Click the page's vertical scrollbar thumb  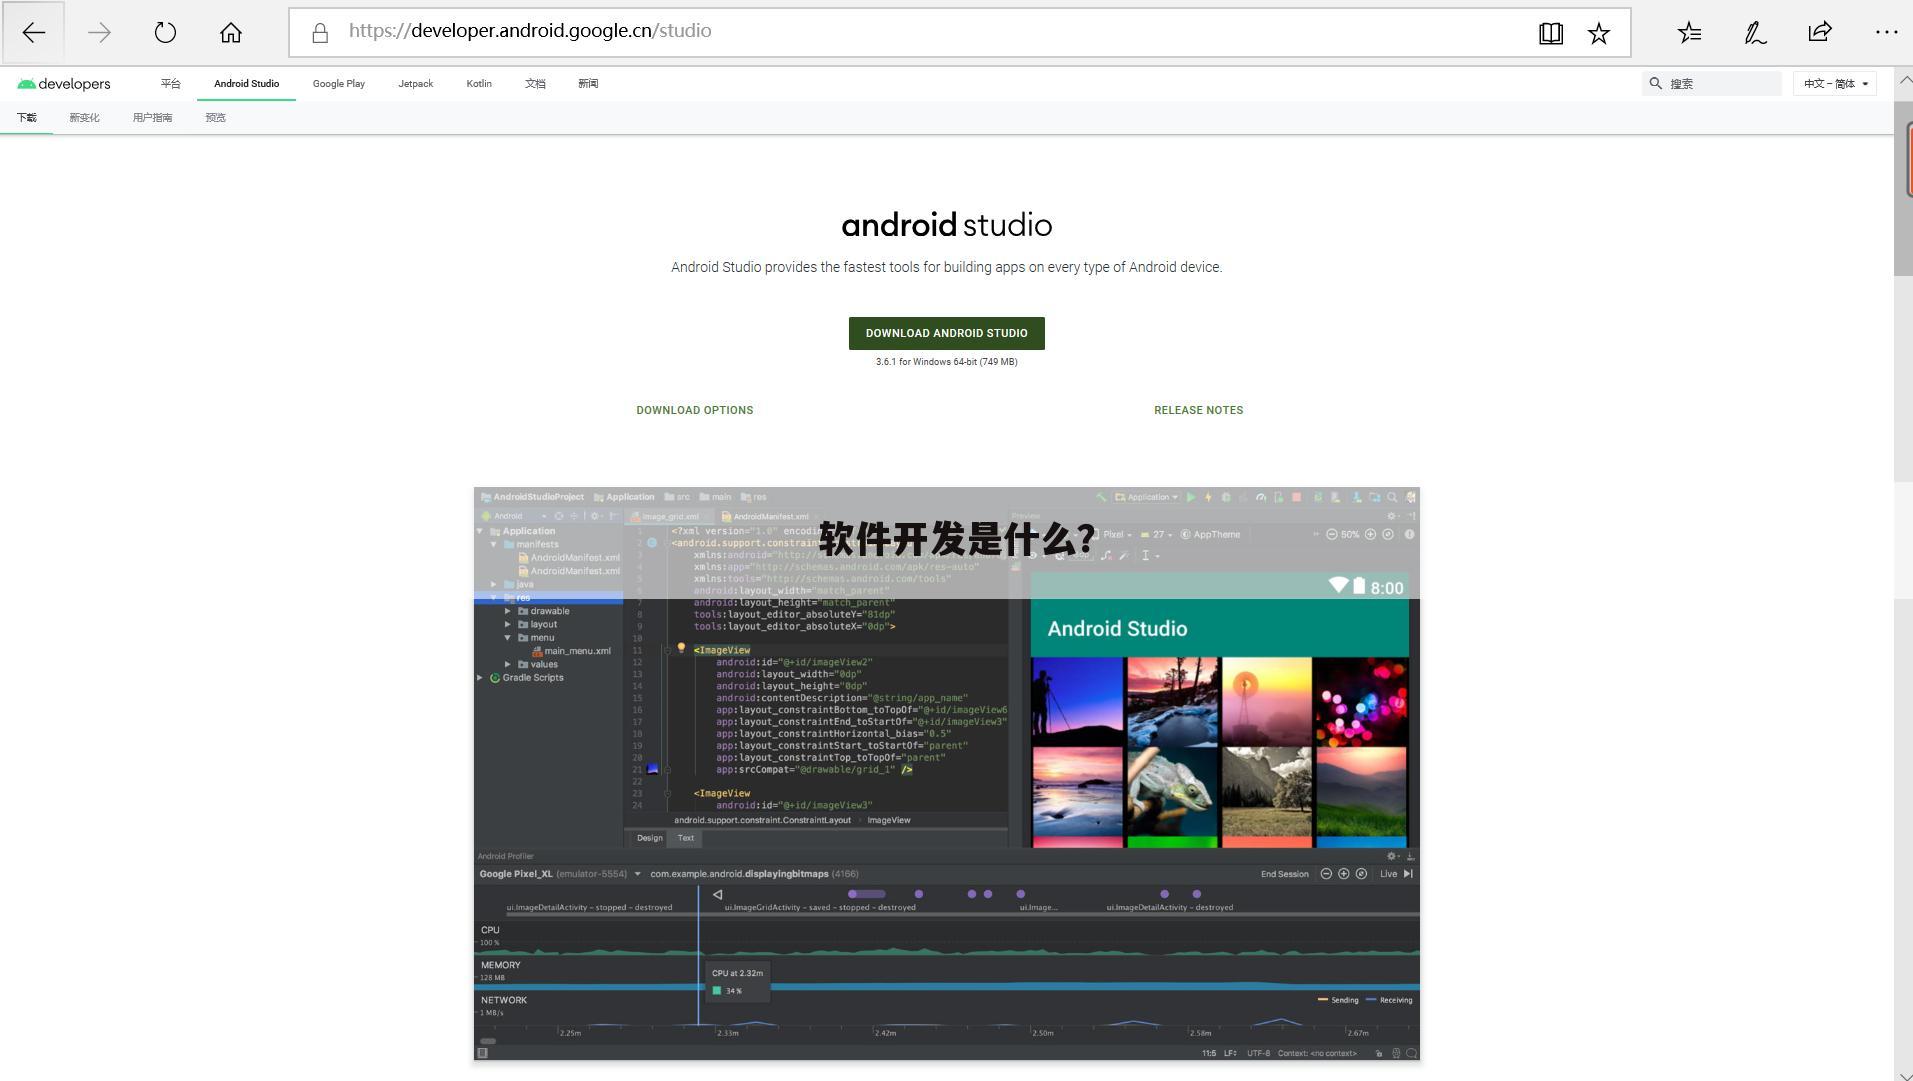pos(1903,188)
